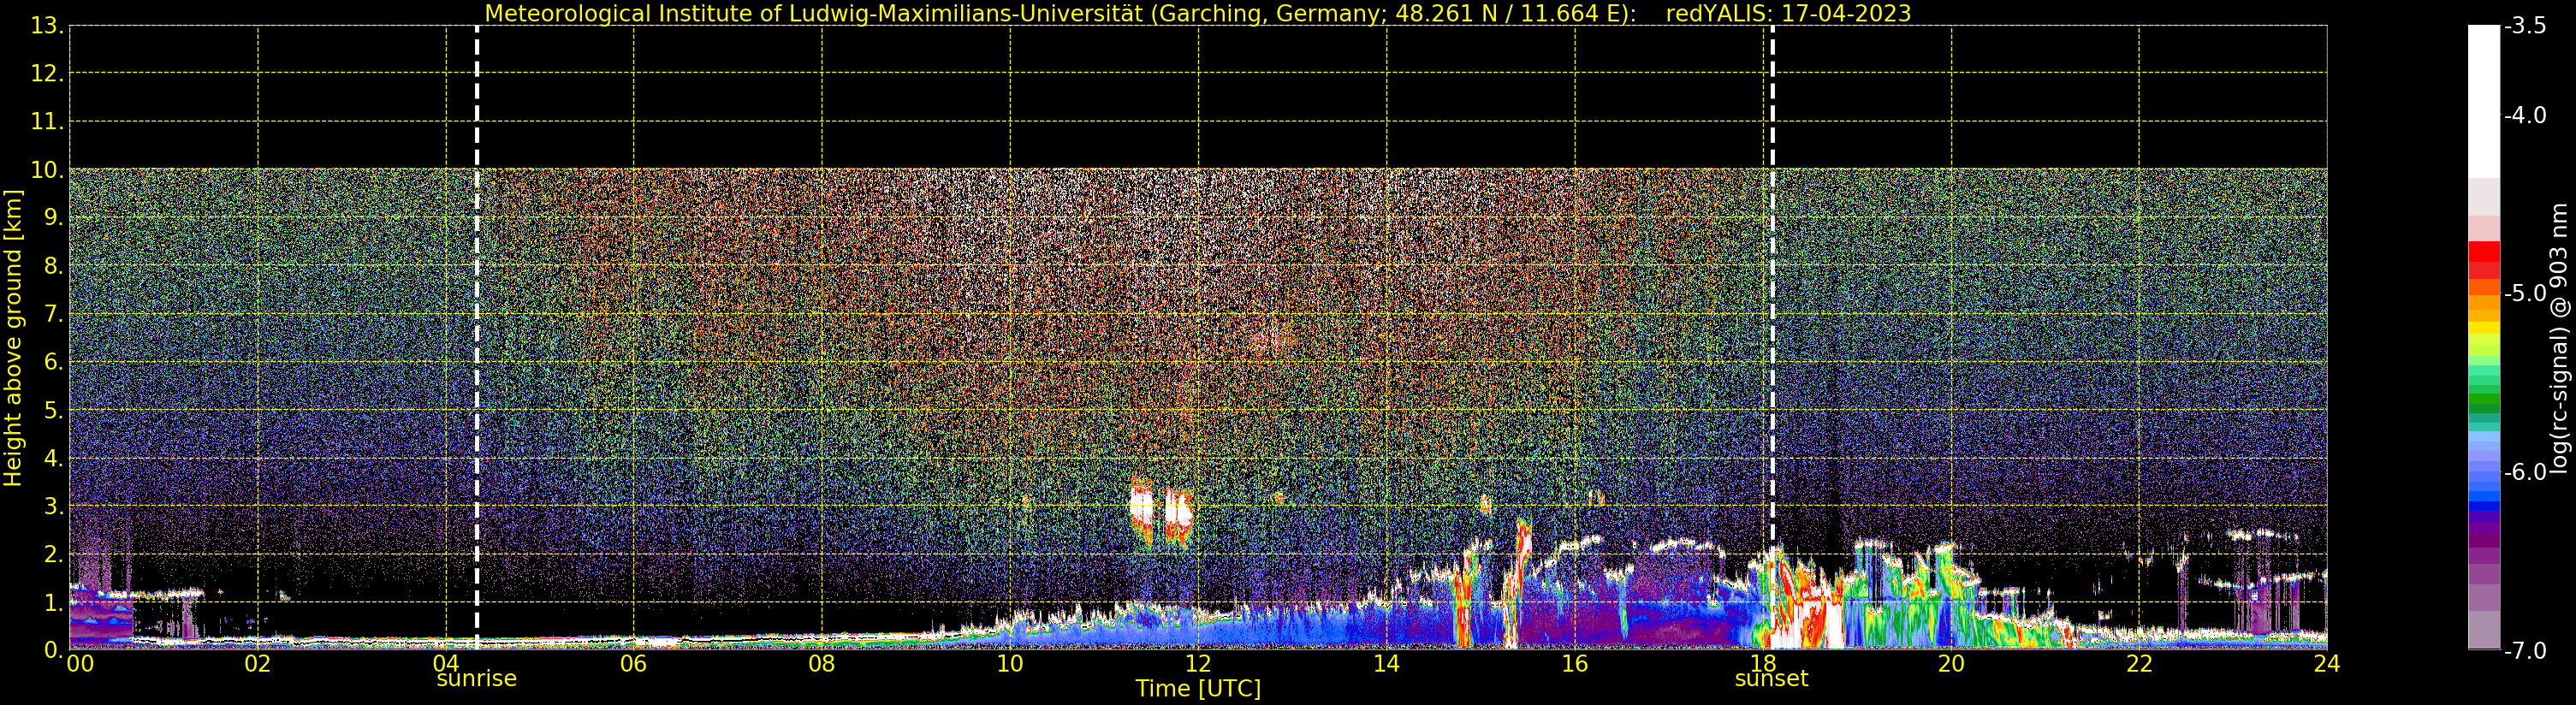Click the '1.' height axis tick label

54,602
